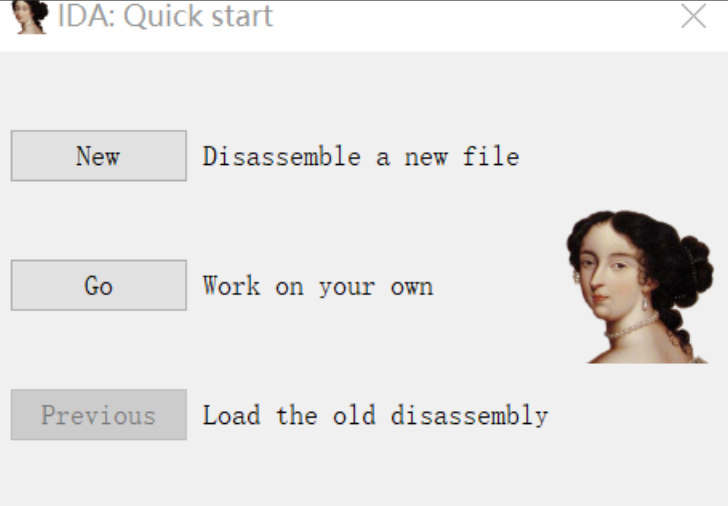
Task: Dismiss the dialog with the X
Action: point(693,16)
